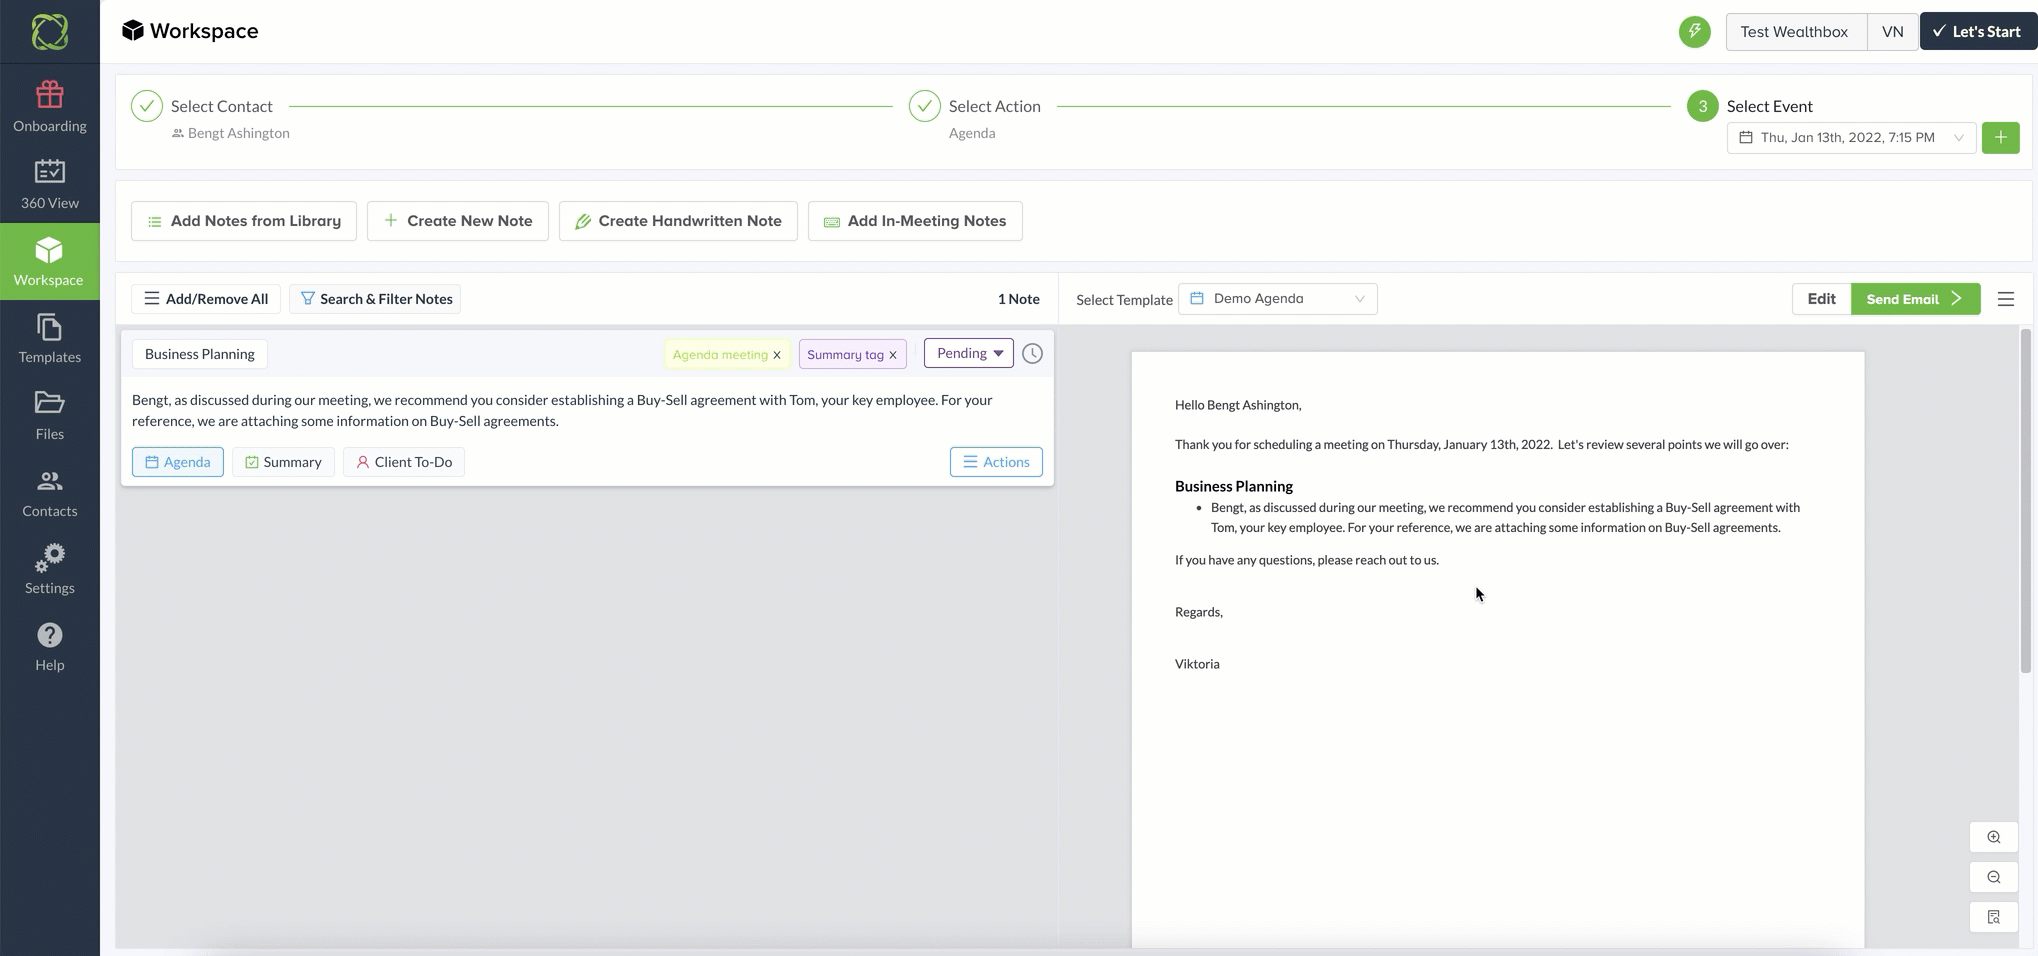Expand the Pending status dropdown

click(x=969, y=353)
